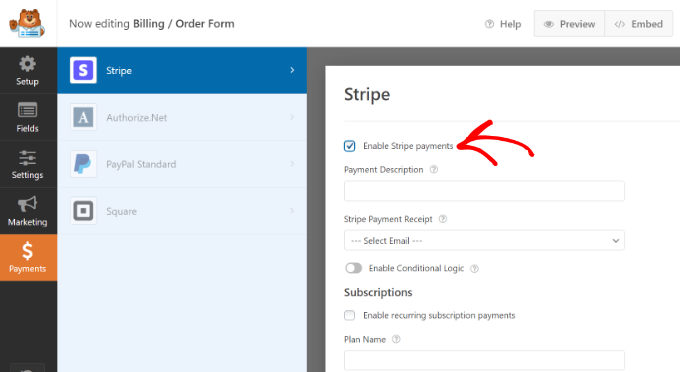Expand the Square row chevron

point(292,211)
